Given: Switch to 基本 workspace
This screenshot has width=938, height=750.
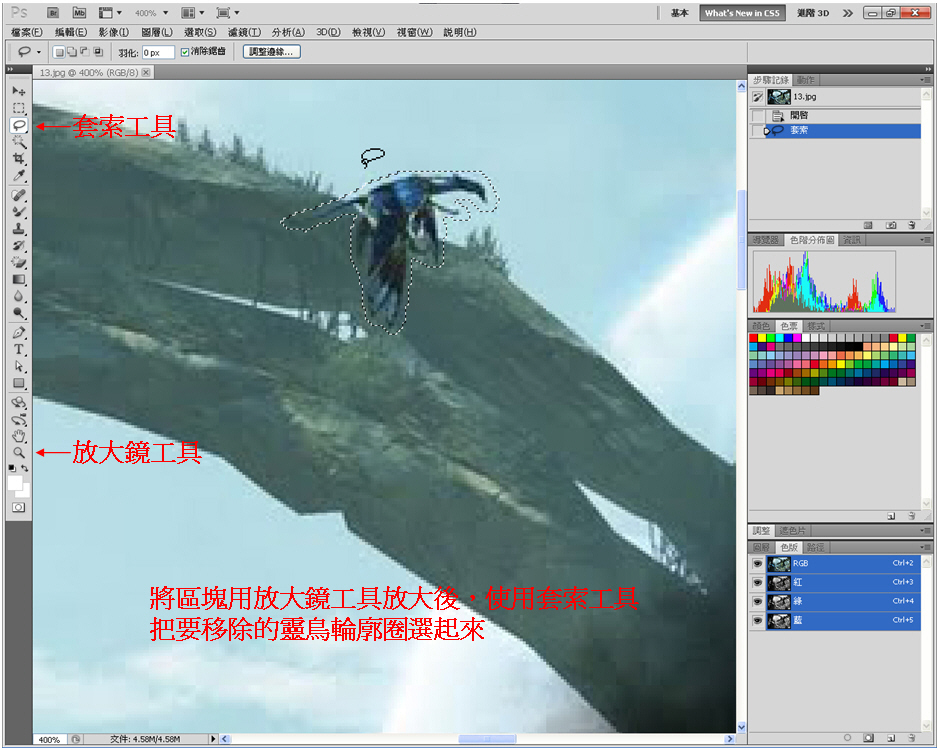Looking at the screenshot, I should pos(679,13).
